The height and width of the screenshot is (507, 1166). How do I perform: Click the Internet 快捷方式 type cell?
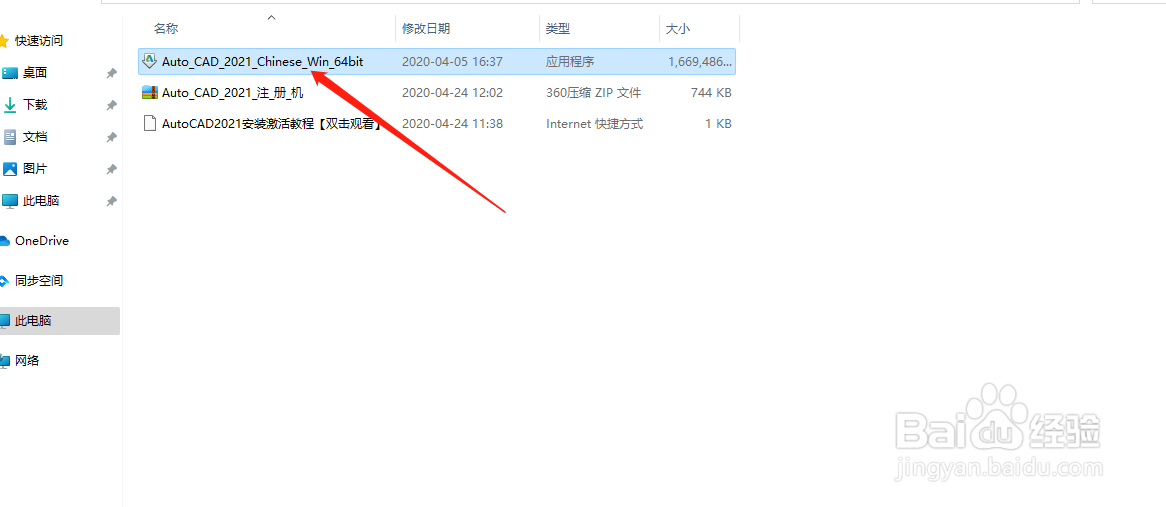[594, 124]
